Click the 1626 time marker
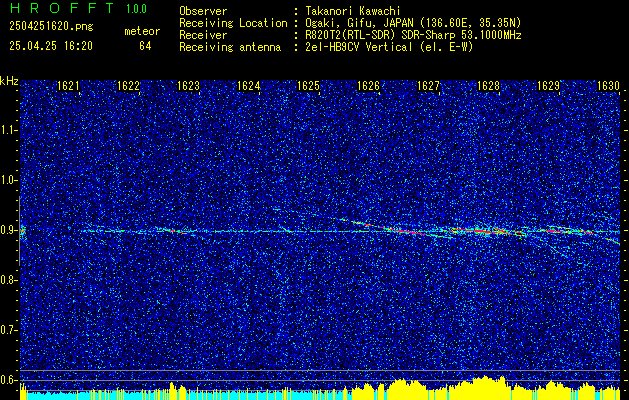 [x=368, y=85]
